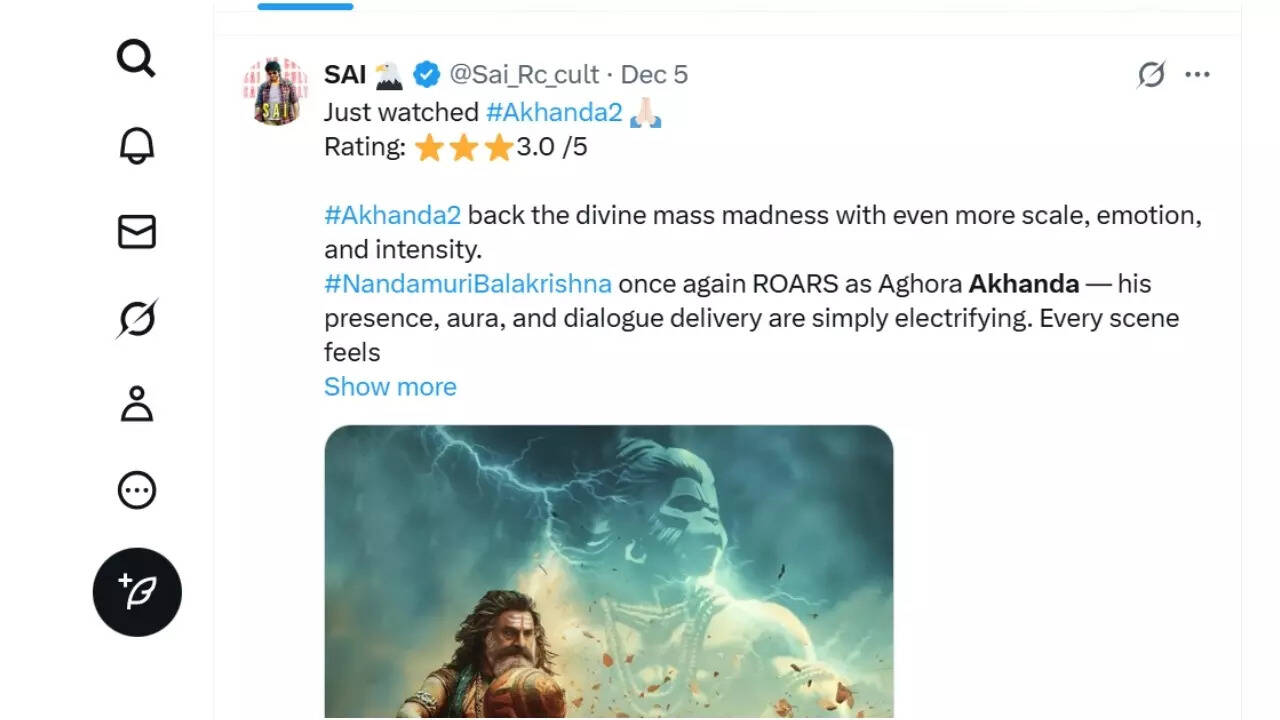
Task: Open the @Sai_Rc_cult handle link
Action: [x=524, y=75]
